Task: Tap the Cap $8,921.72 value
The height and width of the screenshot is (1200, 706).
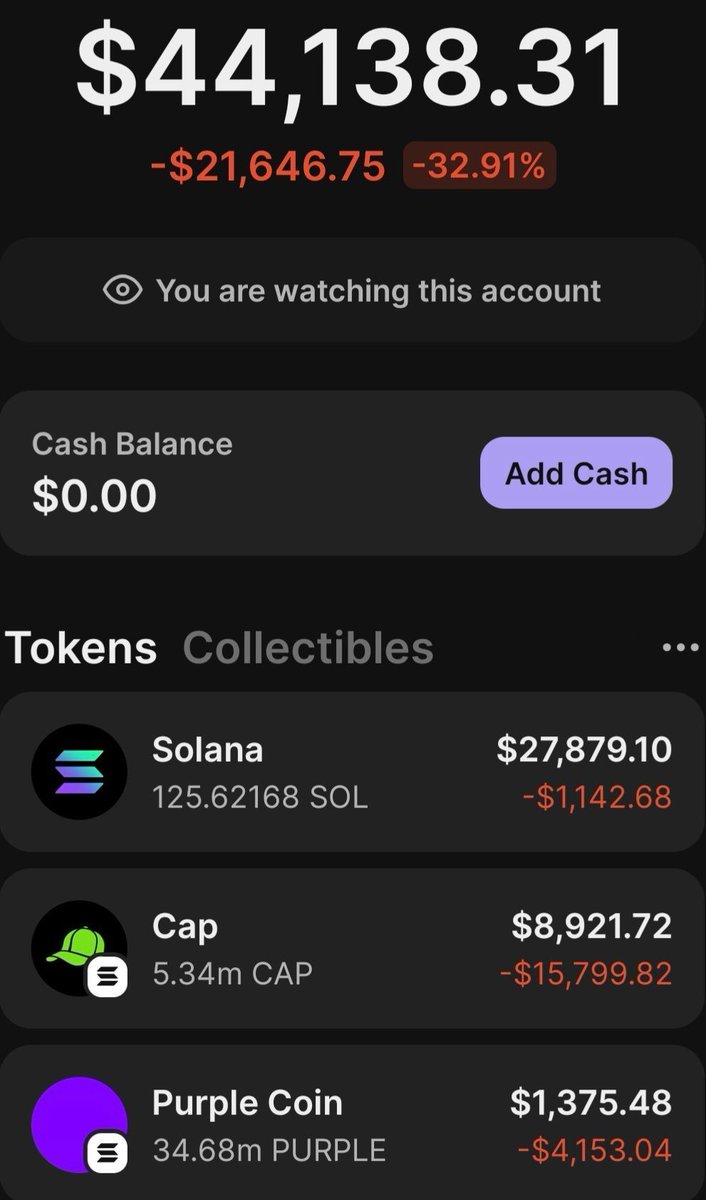Action: click(591, 926)
